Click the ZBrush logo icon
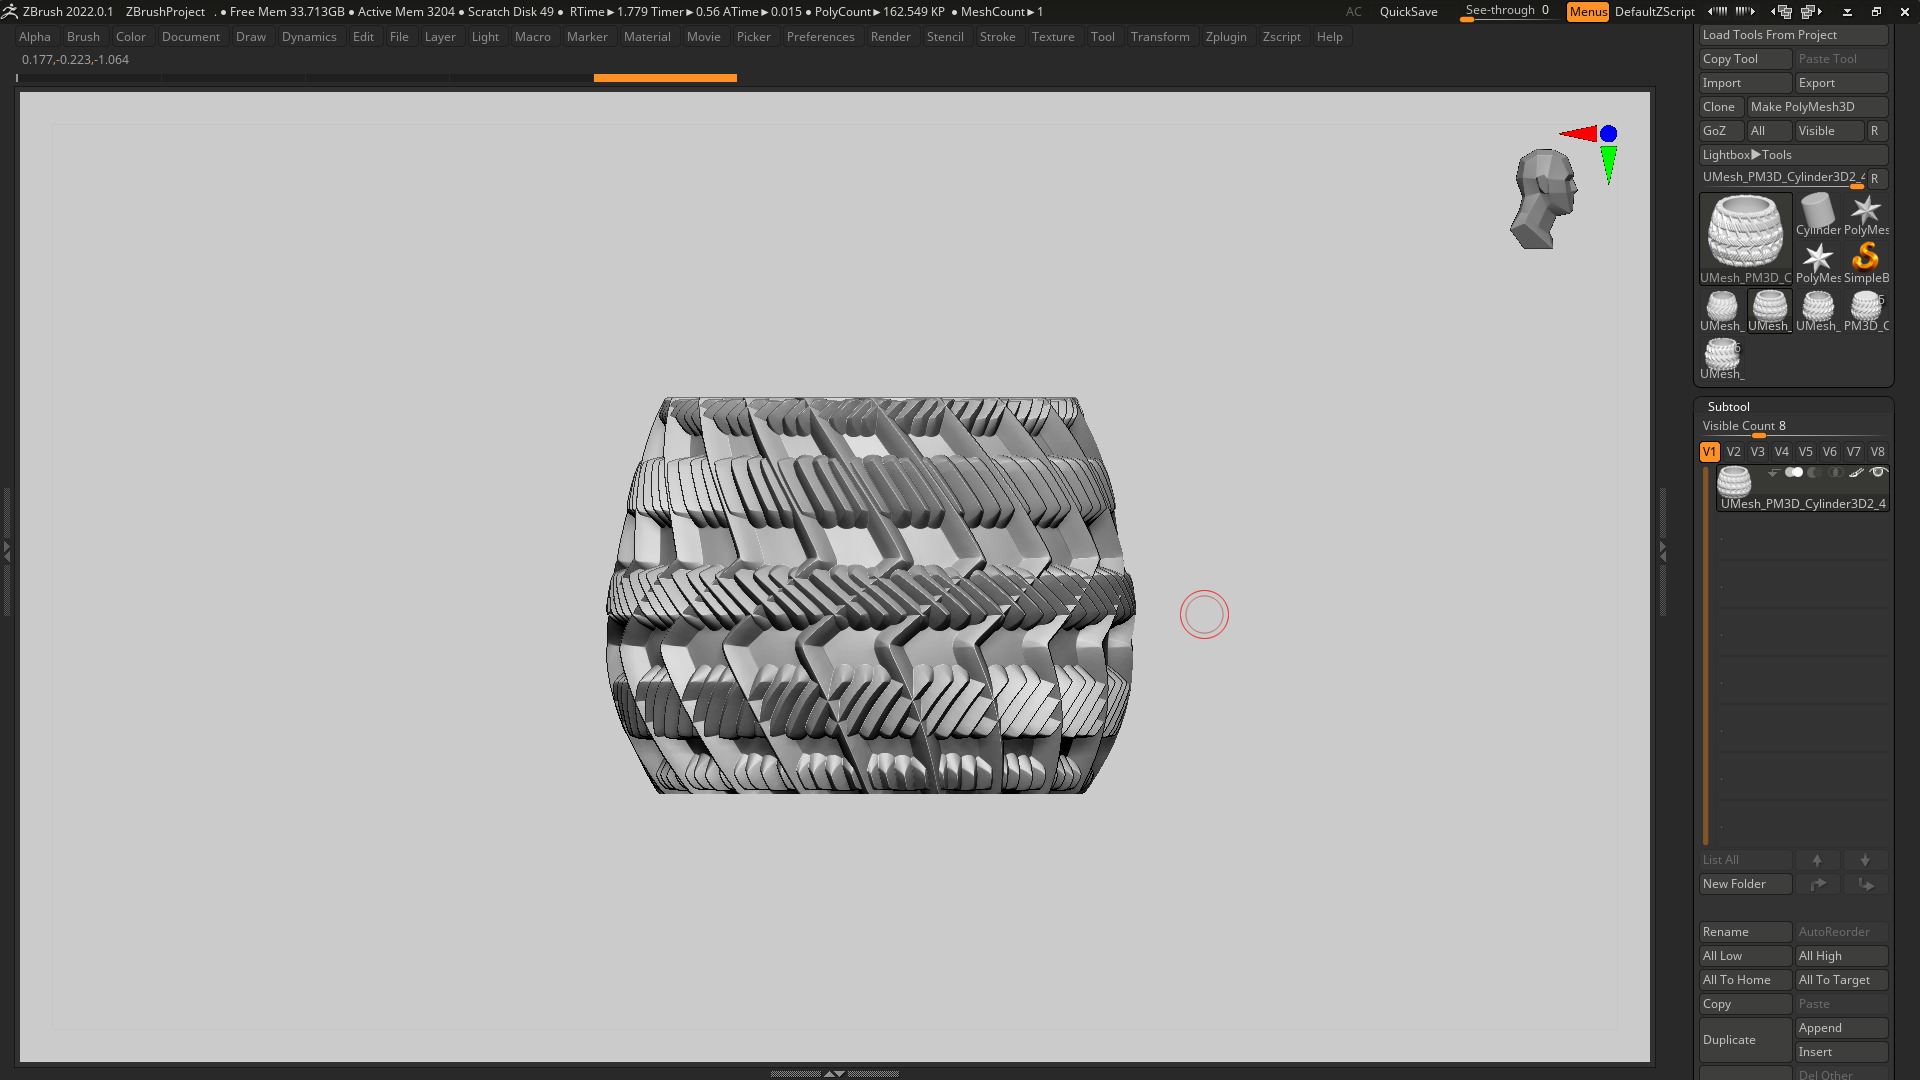Screen dimensions: 1920x1080 pos(9,12)
